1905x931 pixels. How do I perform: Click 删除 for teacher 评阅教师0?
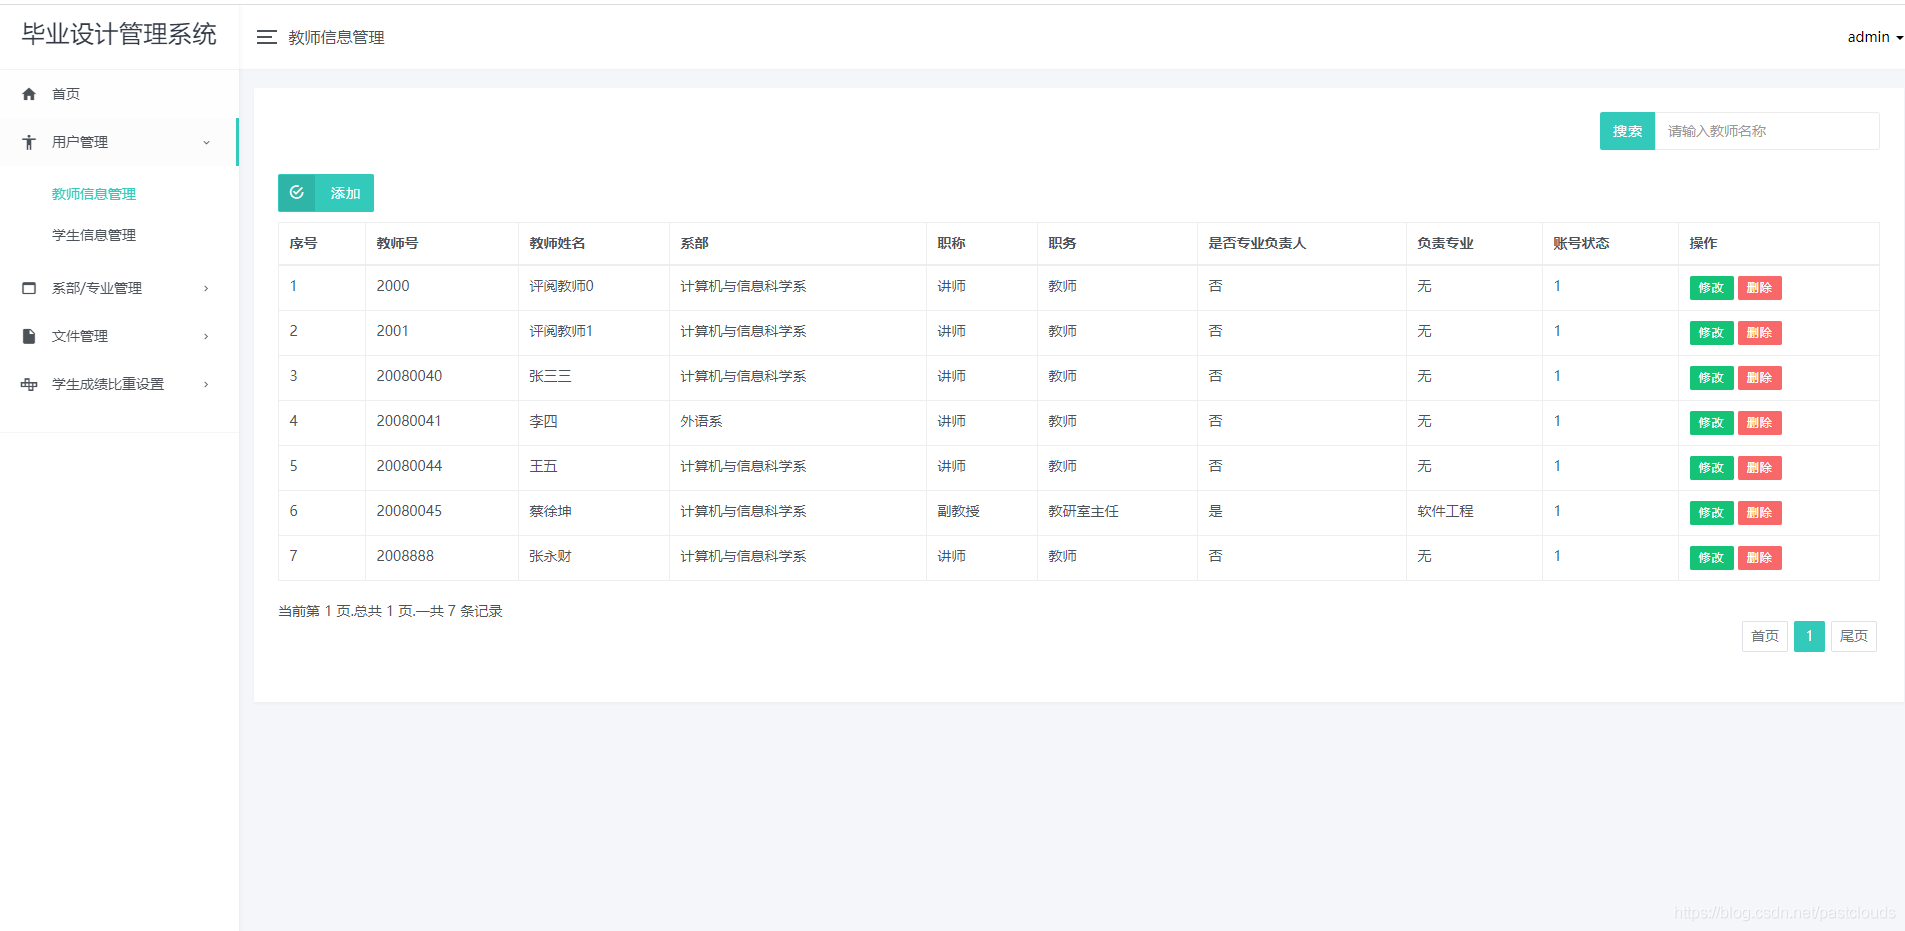pyautogui.click(x=1759, y=288)
